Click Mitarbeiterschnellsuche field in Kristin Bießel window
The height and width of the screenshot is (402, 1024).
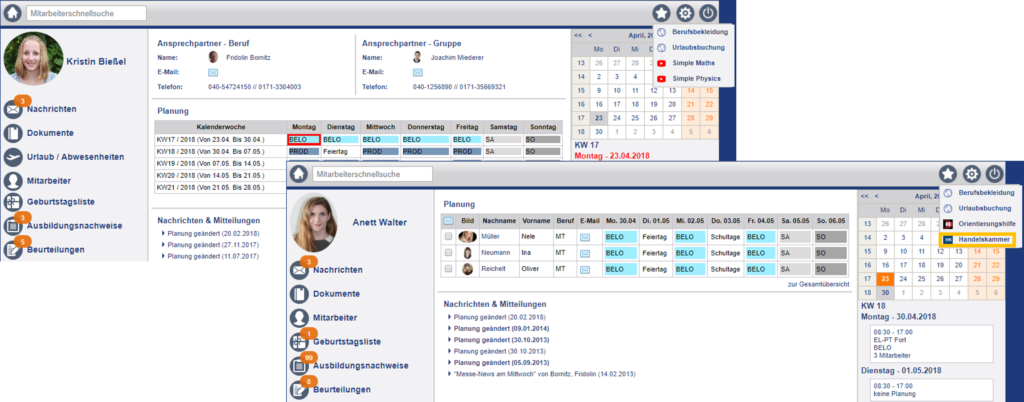point(86,12)
